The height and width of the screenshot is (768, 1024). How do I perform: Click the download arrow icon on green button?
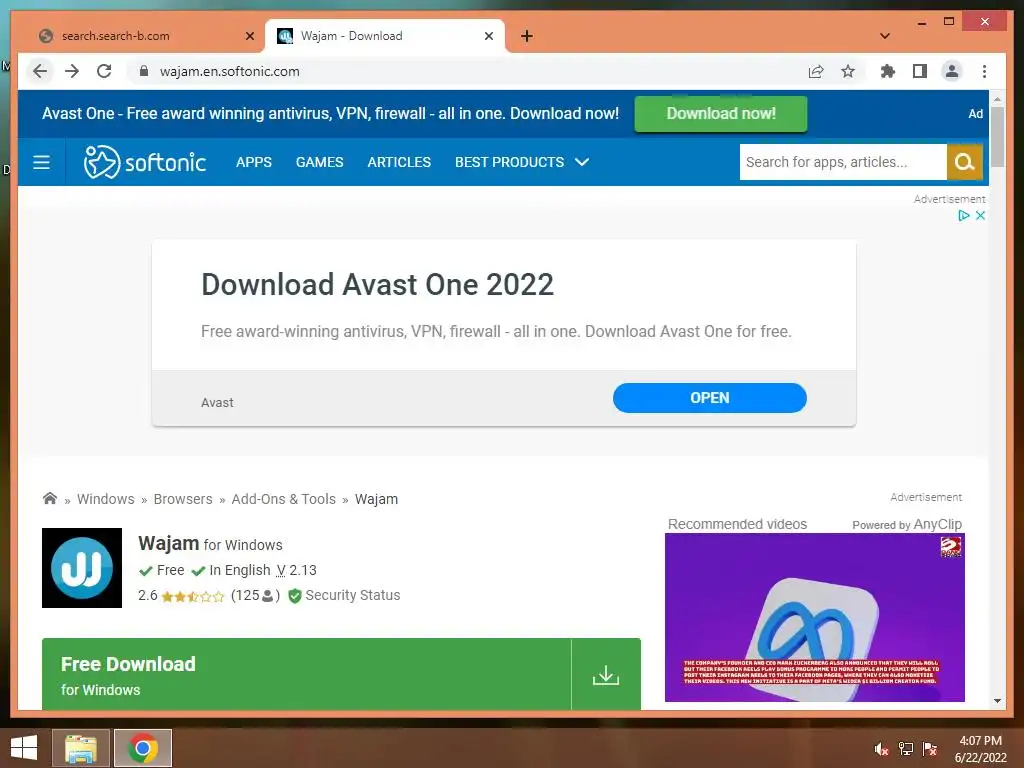pyautogui.click(x=606, y=675)
